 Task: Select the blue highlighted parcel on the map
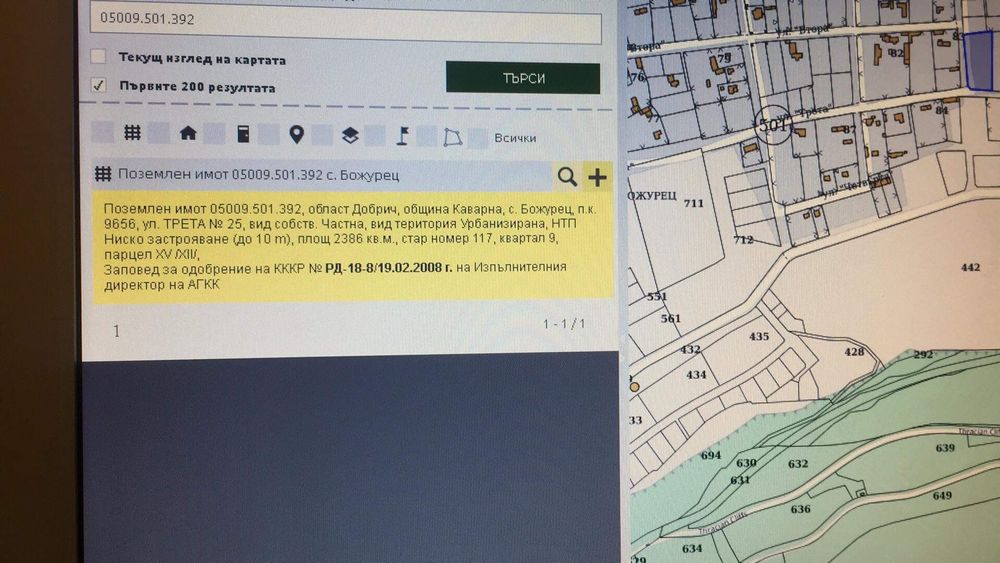(x=978, y=62)
